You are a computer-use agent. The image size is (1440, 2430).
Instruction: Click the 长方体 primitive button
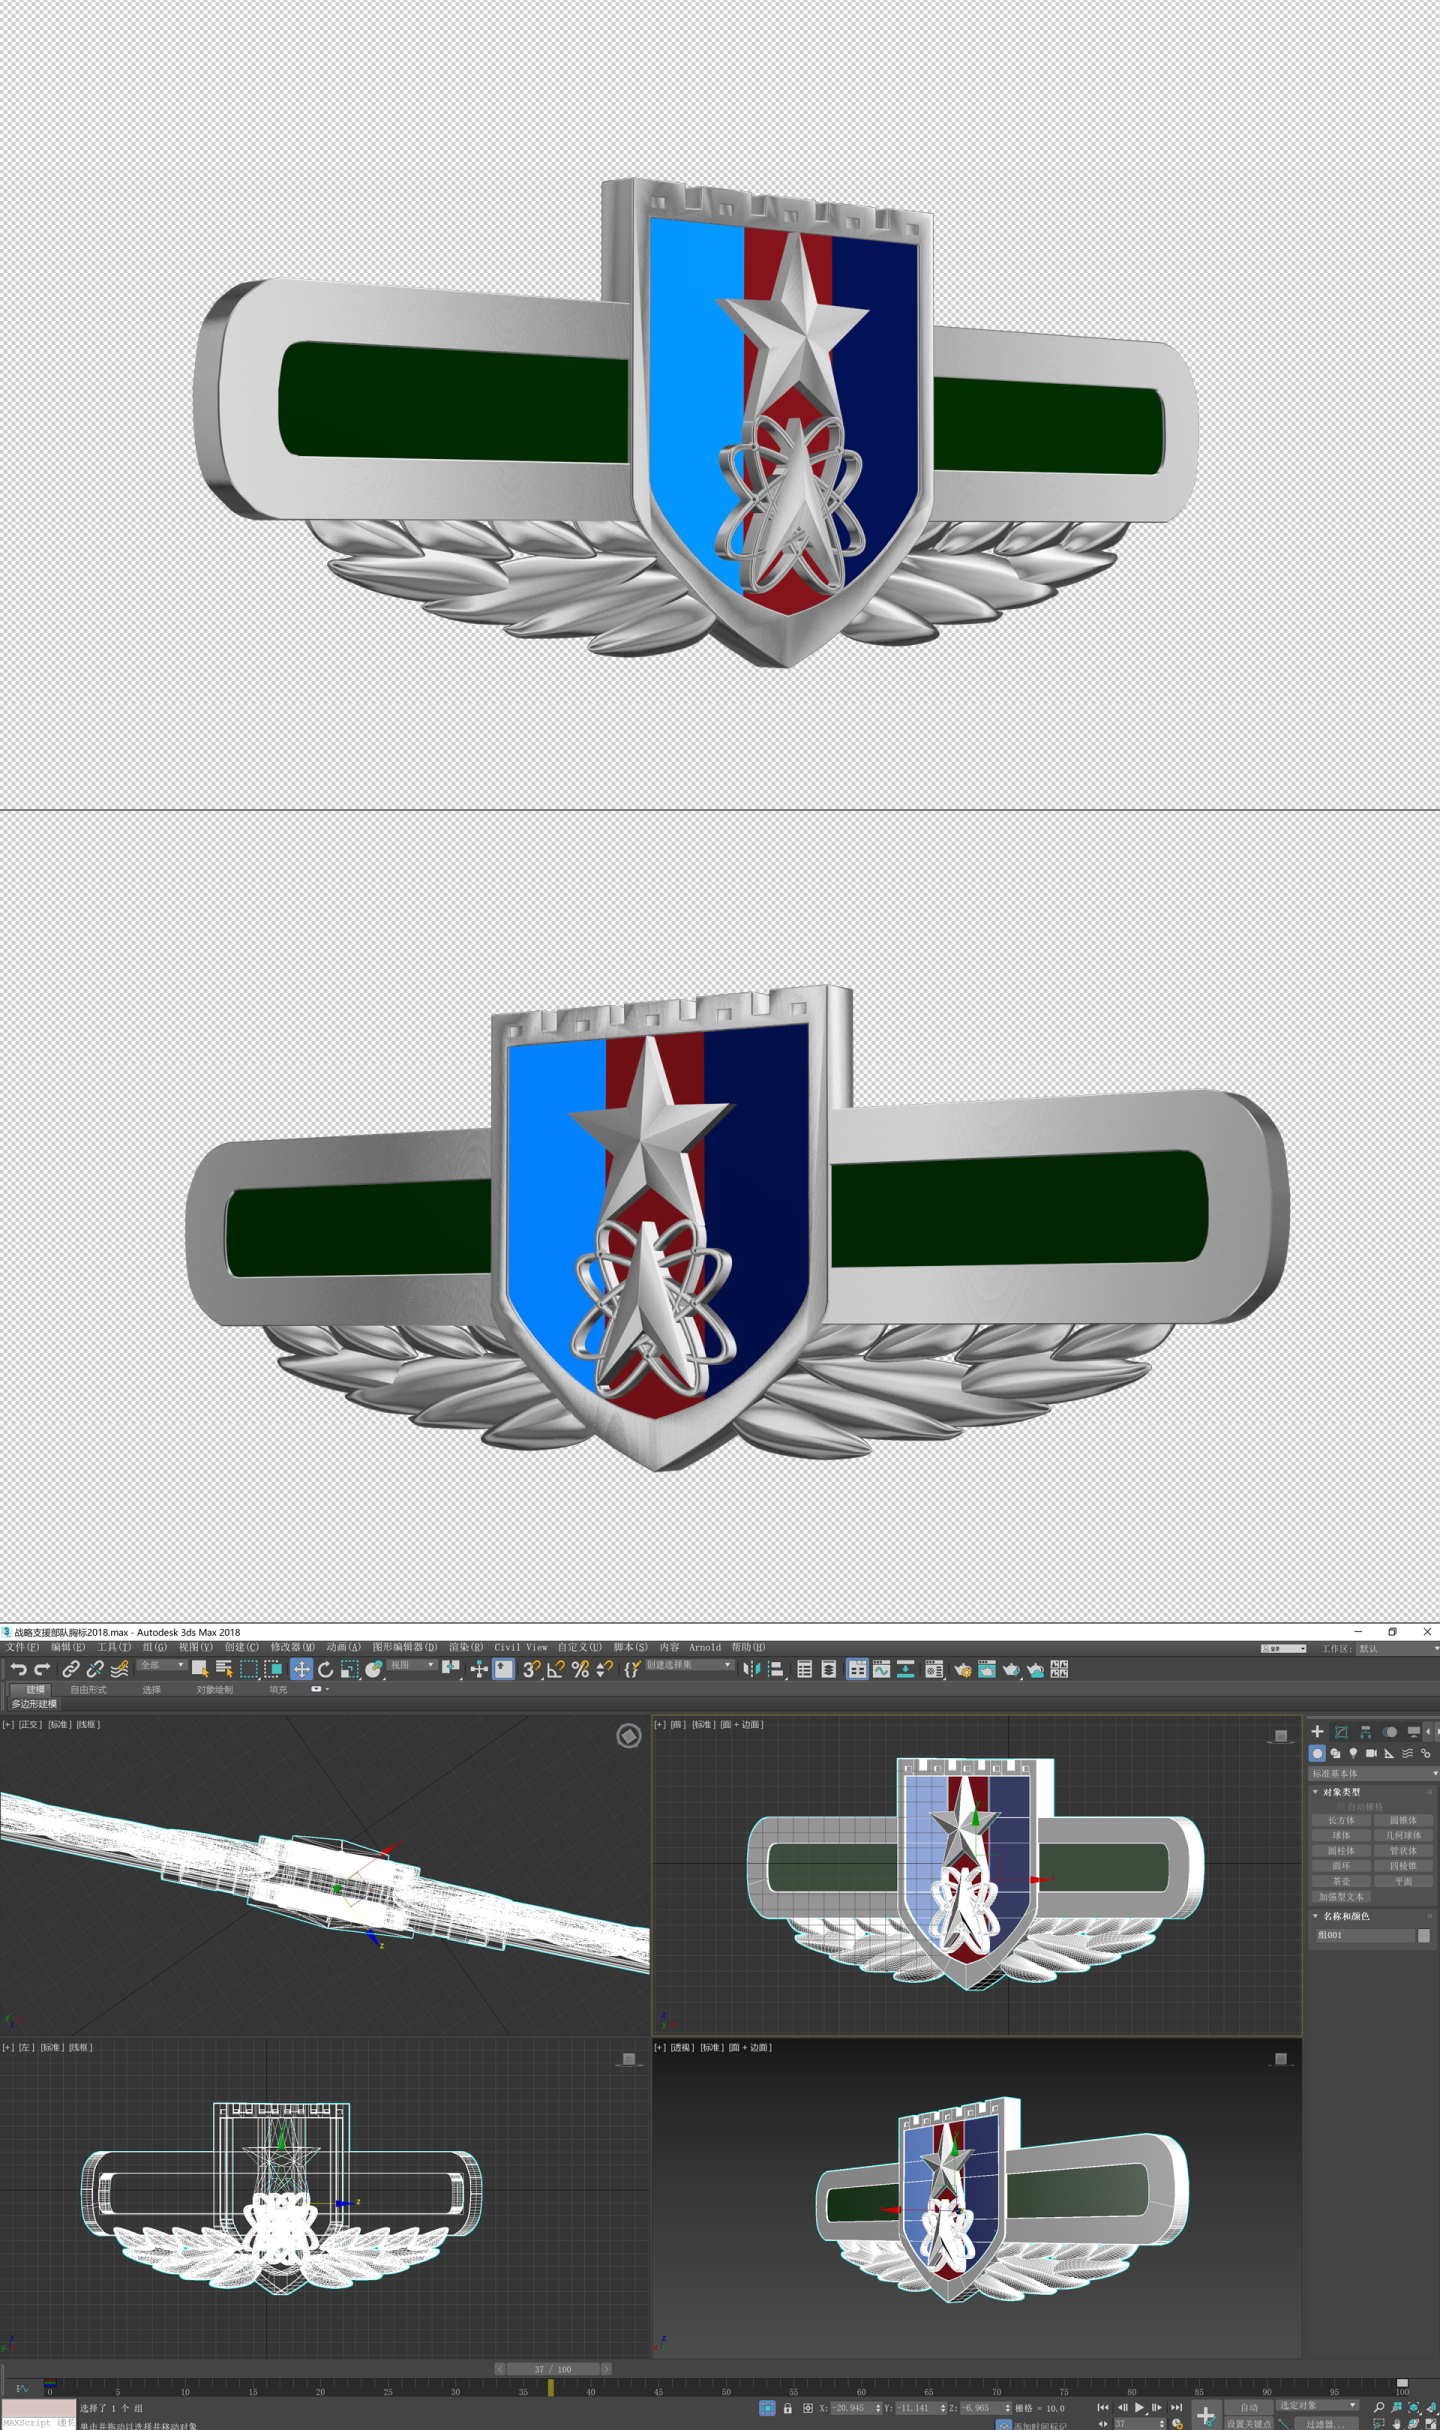(x=1341, y=1820)
